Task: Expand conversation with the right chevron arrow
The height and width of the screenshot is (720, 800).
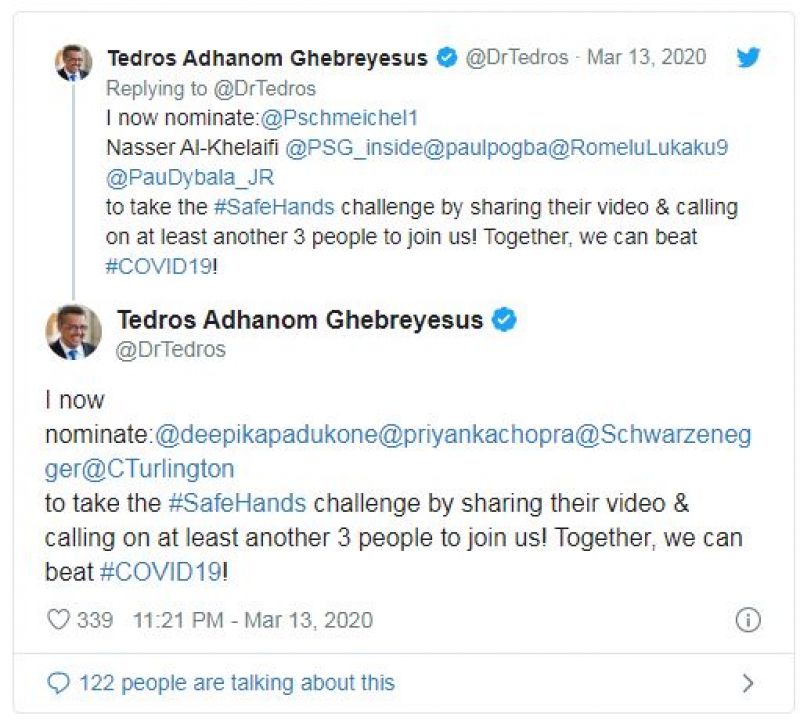Action: click(x=747, y=683)
